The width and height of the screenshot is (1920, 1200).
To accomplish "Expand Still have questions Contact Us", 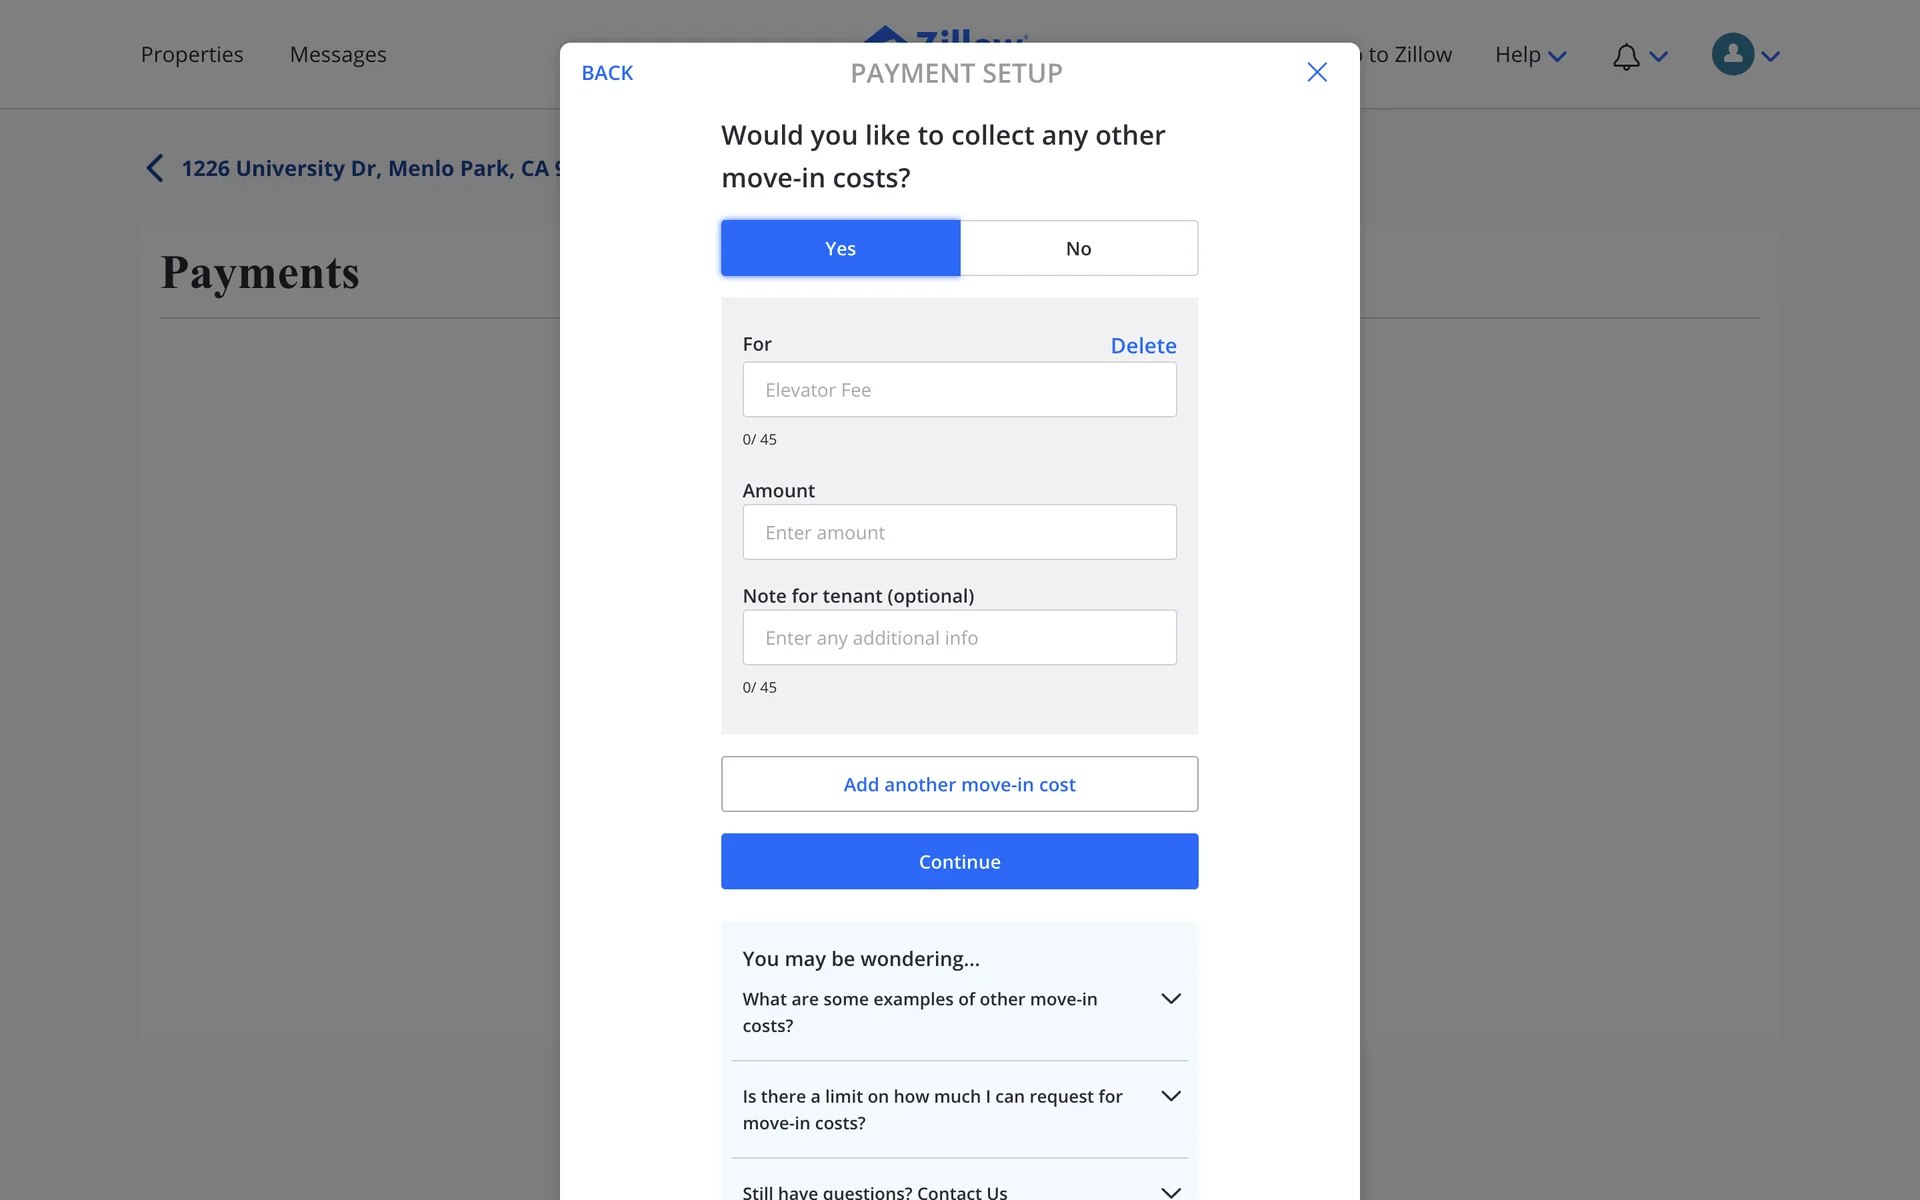I will pos(1171,1191).
